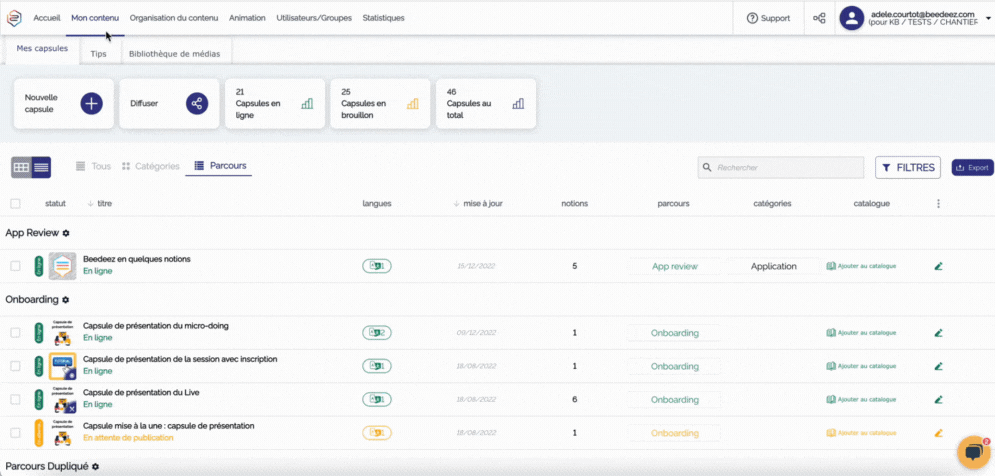Switch to grid view icon
This screenshot has width=995, height=476.
click(x=21, y=167)
